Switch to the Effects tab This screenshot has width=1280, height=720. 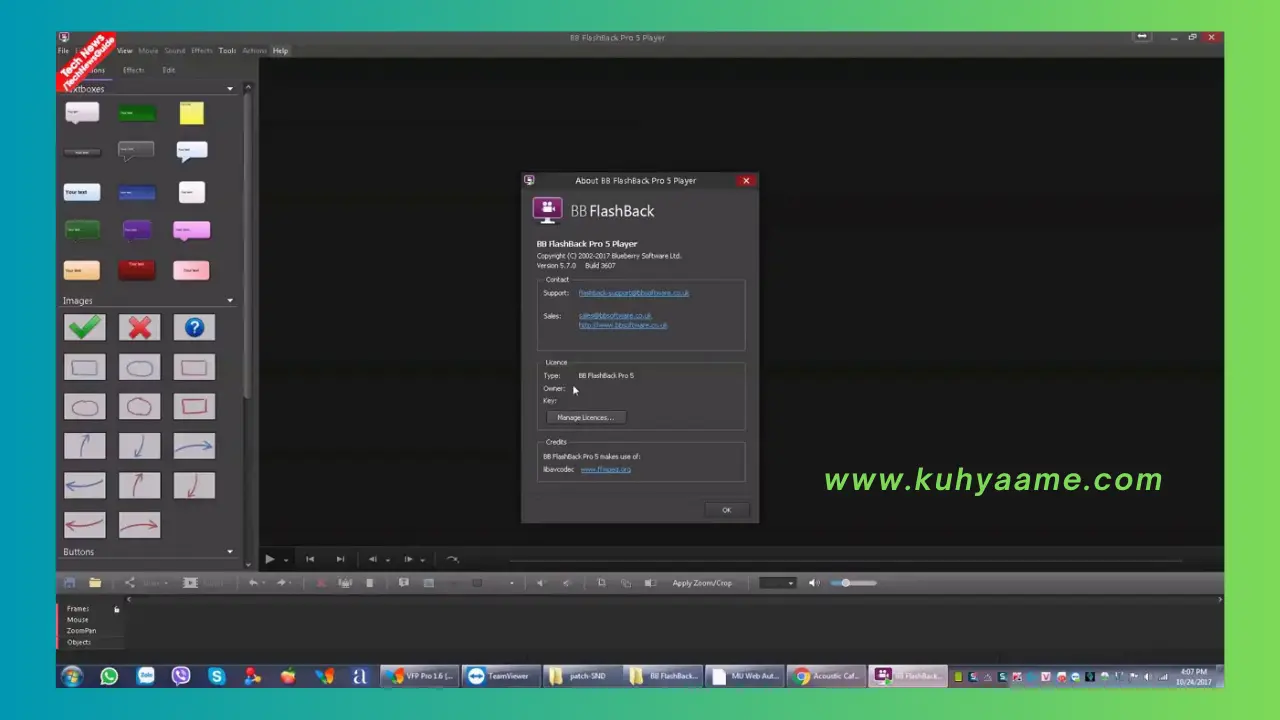pos(133,70)
